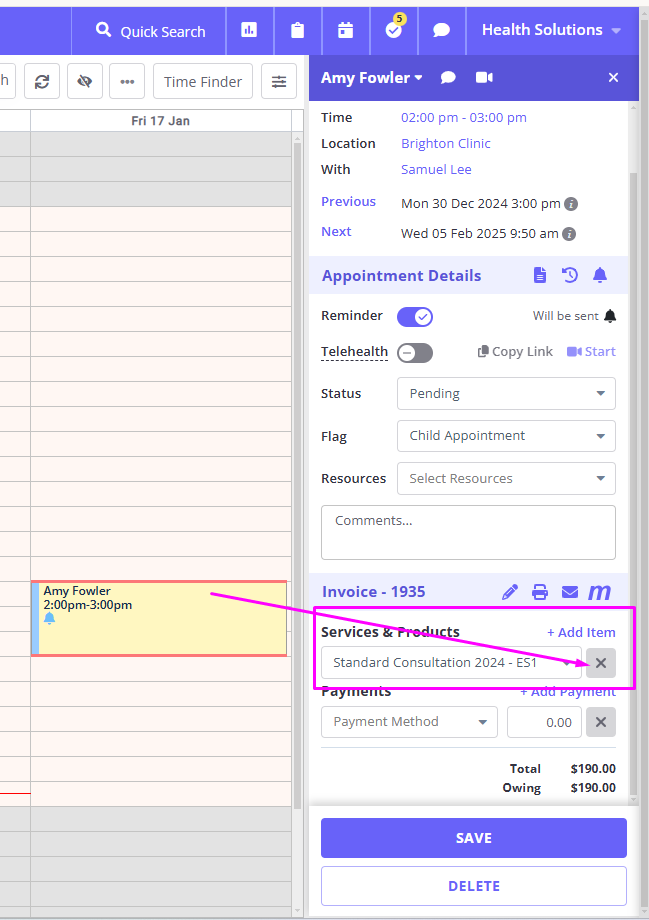Open the Status dropdown showing Pending
This screenshot has height=920, width=649.
506,394
